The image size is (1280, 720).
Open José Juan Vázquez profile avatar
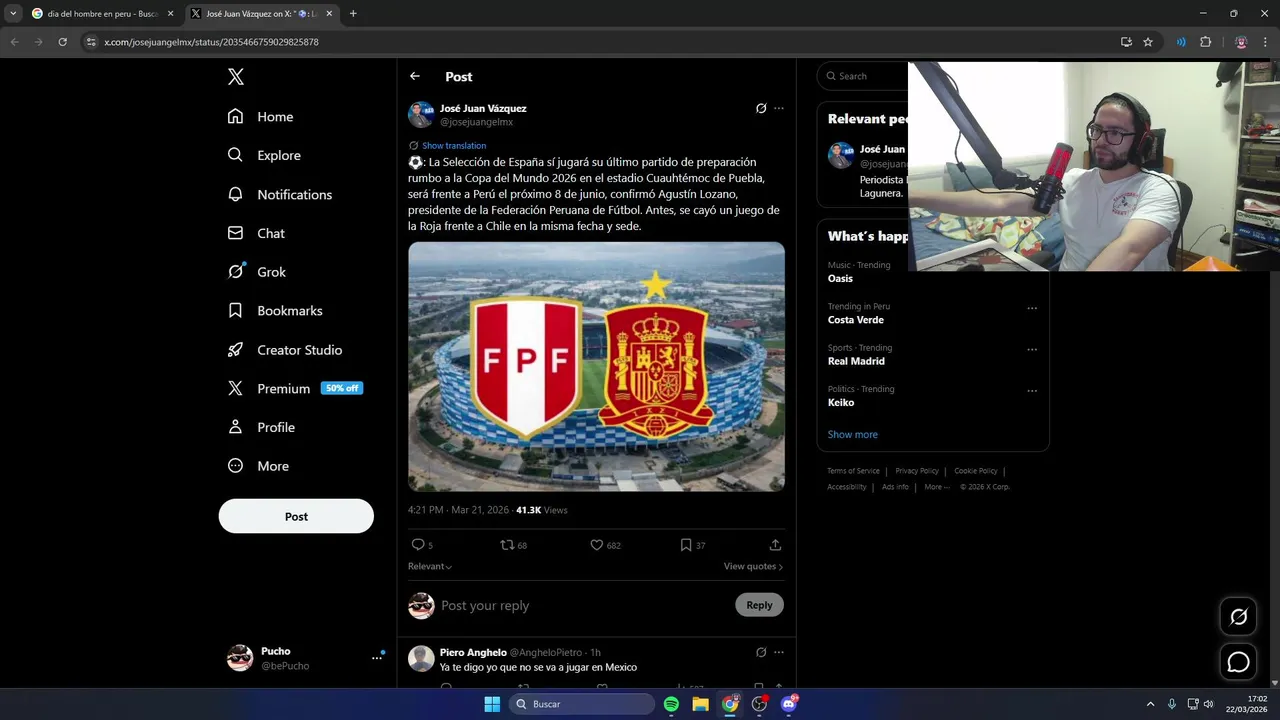click(421, 114)
